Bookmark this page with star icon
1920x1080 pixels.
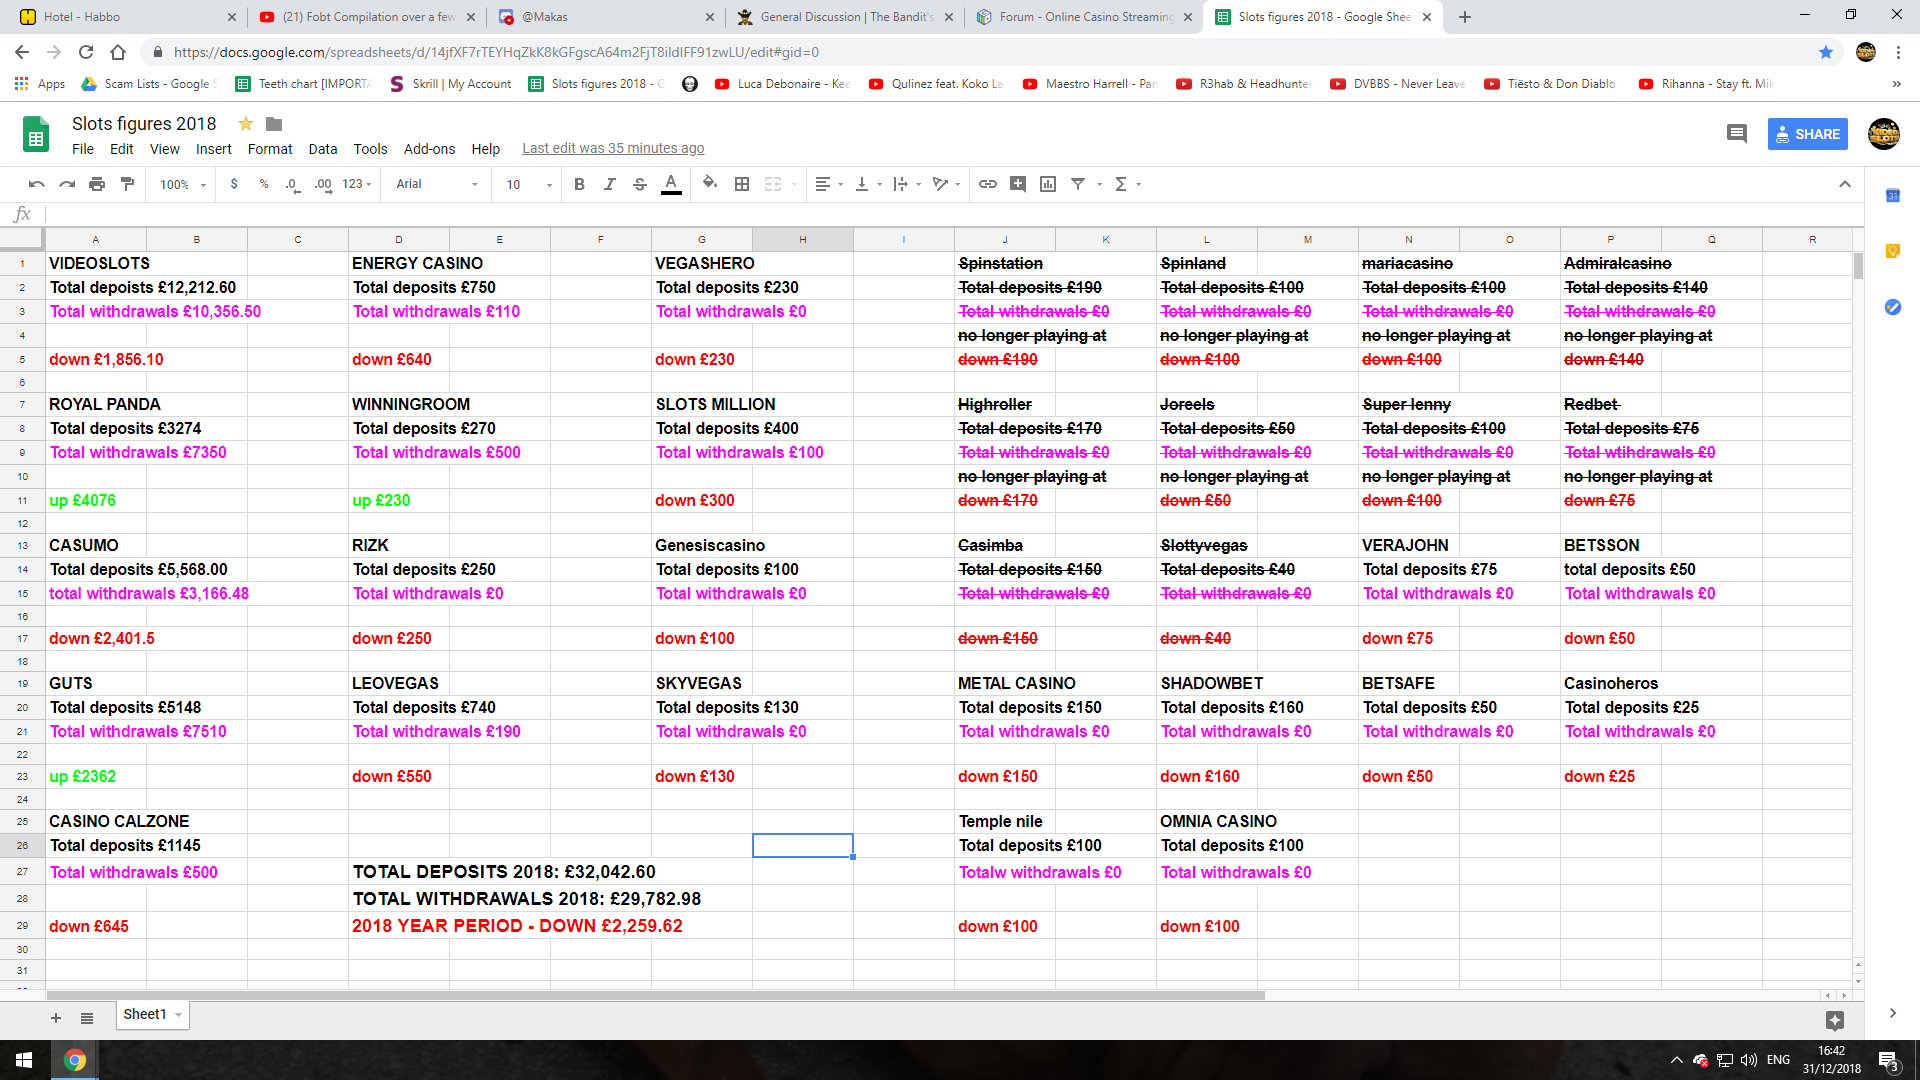click(x=1826, y=52)
